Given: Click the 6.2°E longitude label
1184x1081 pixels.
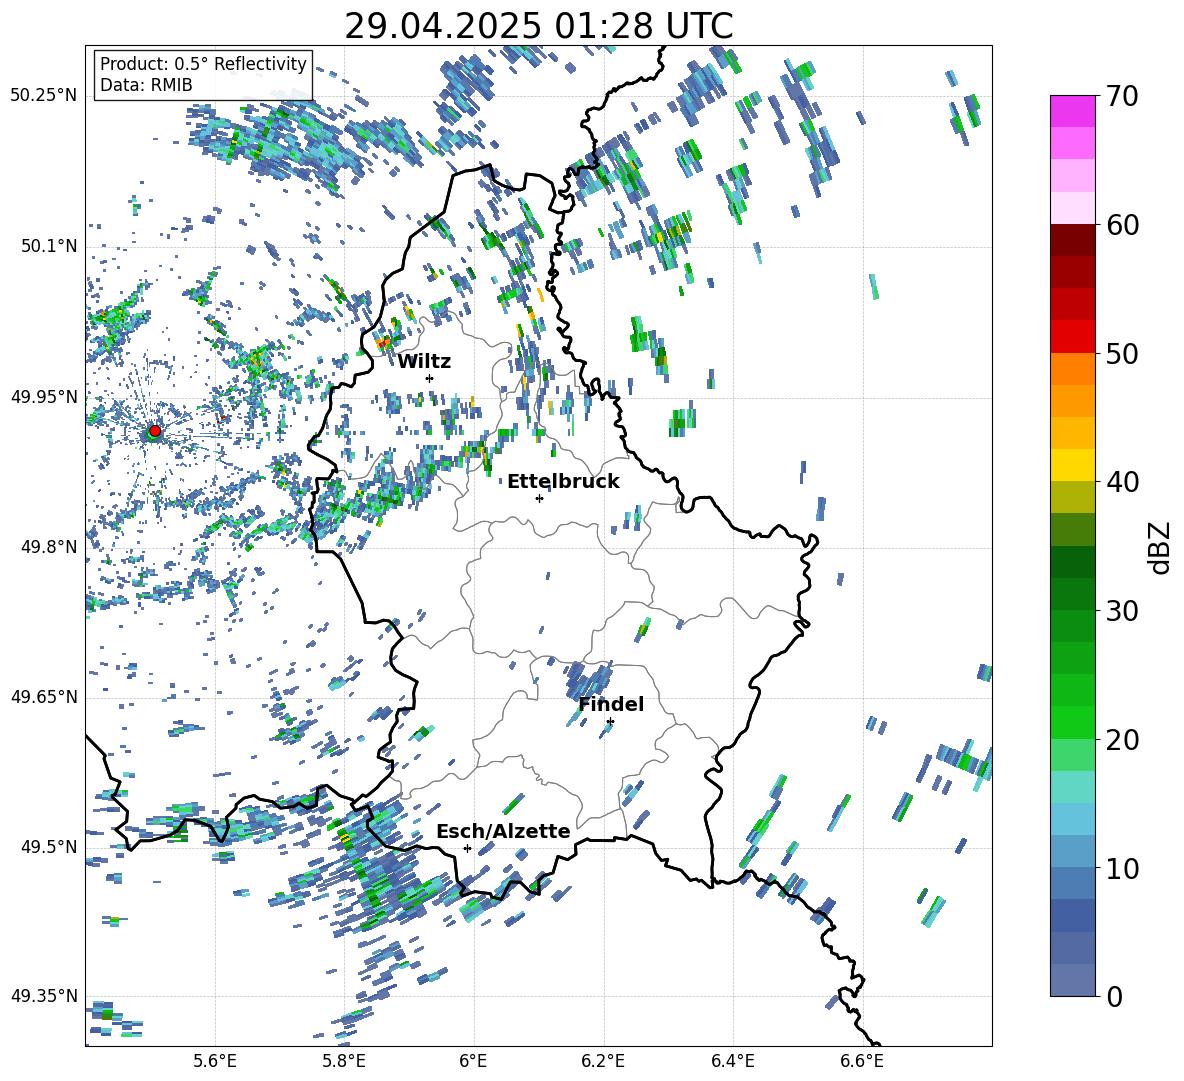Looking at the screenshot, I should [603, 1061].
